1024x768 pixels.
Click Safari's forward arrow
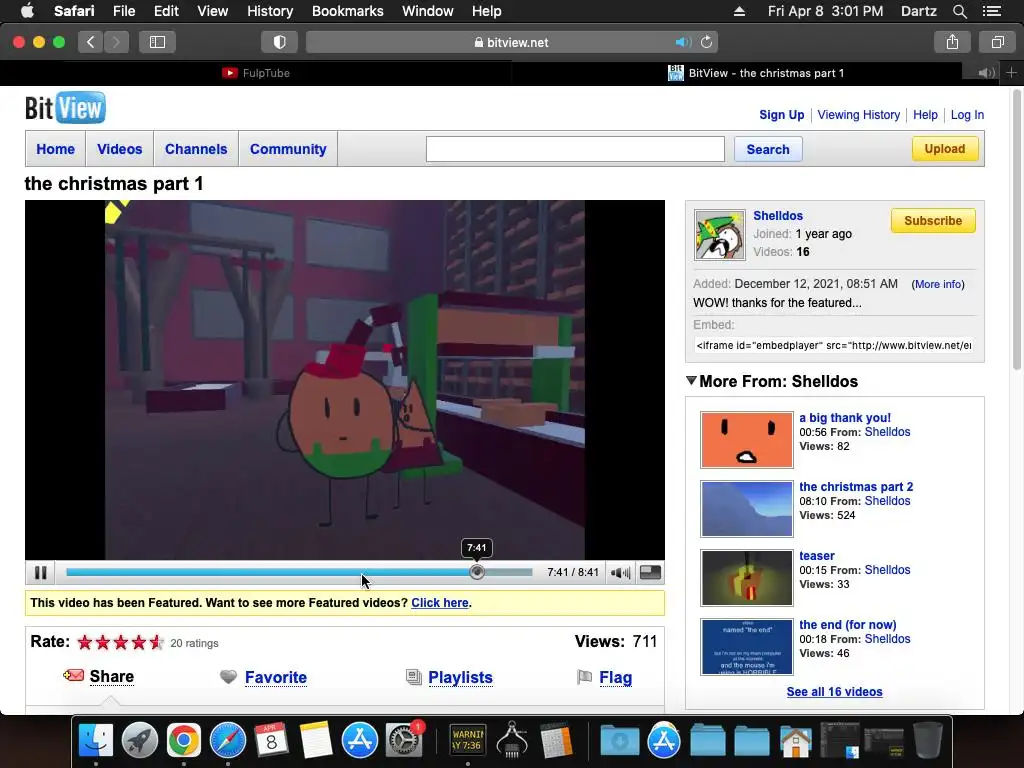coord(116,42)
